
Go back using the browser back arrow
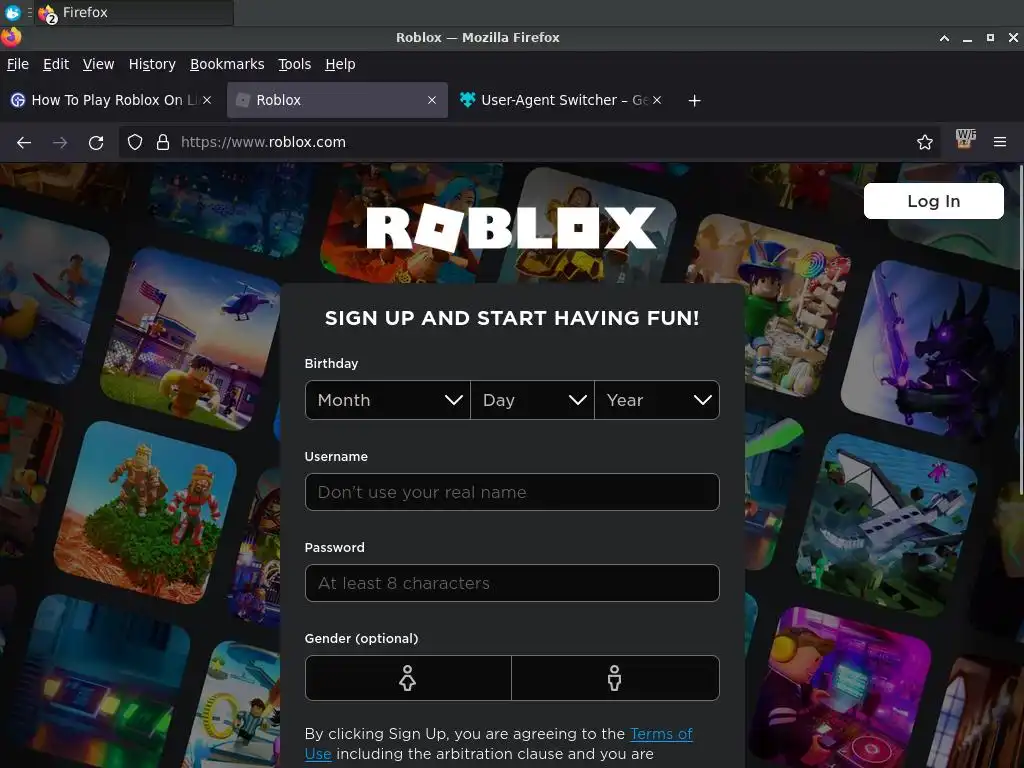pos(24,142)
